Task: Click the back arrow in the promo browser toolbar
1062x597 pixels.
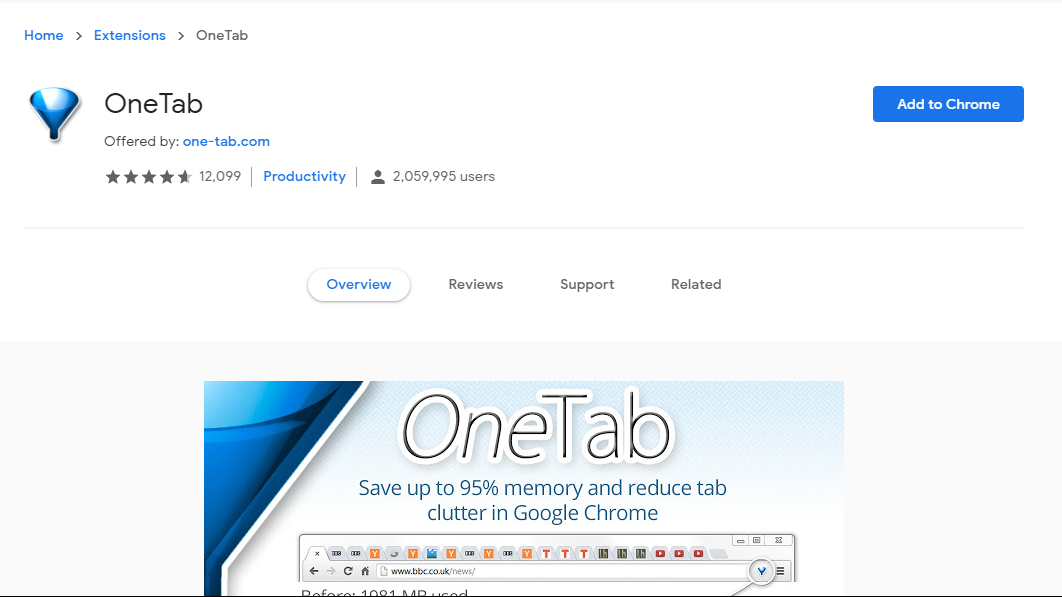Action: 314,569
